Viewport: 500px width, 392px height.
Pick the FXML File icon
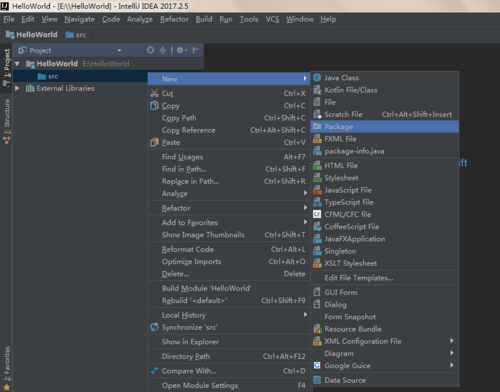tap(317, 139)
